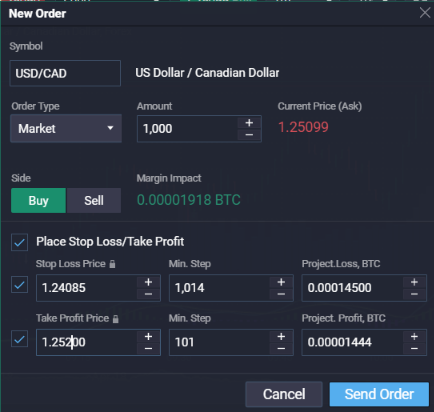This screenshot has width=434, height=412.
Task: Click the Send Order button
Action: click(379, 394)
